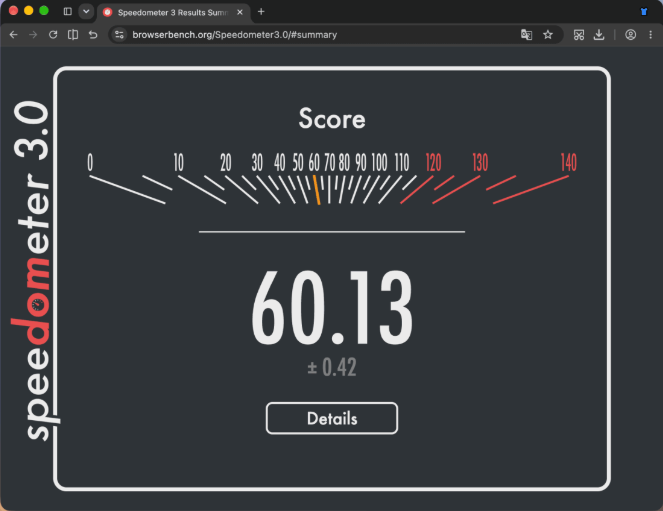Viewport: 663px width, 511px height.
Task: Click the Score heading
Action: click(x=332, y=118)
